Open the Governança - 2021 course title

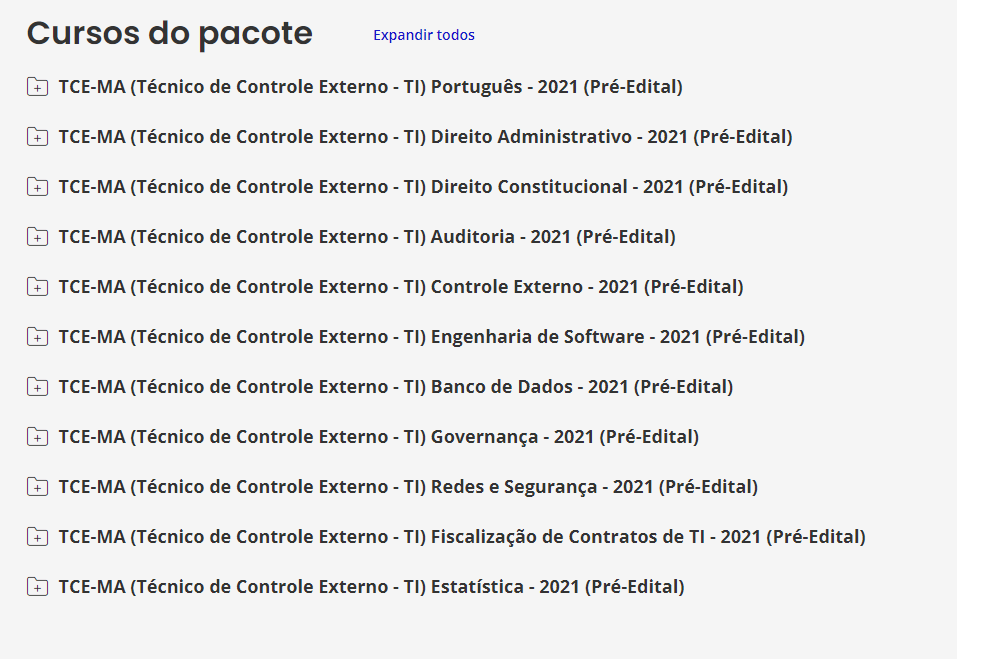pos(379,437)
